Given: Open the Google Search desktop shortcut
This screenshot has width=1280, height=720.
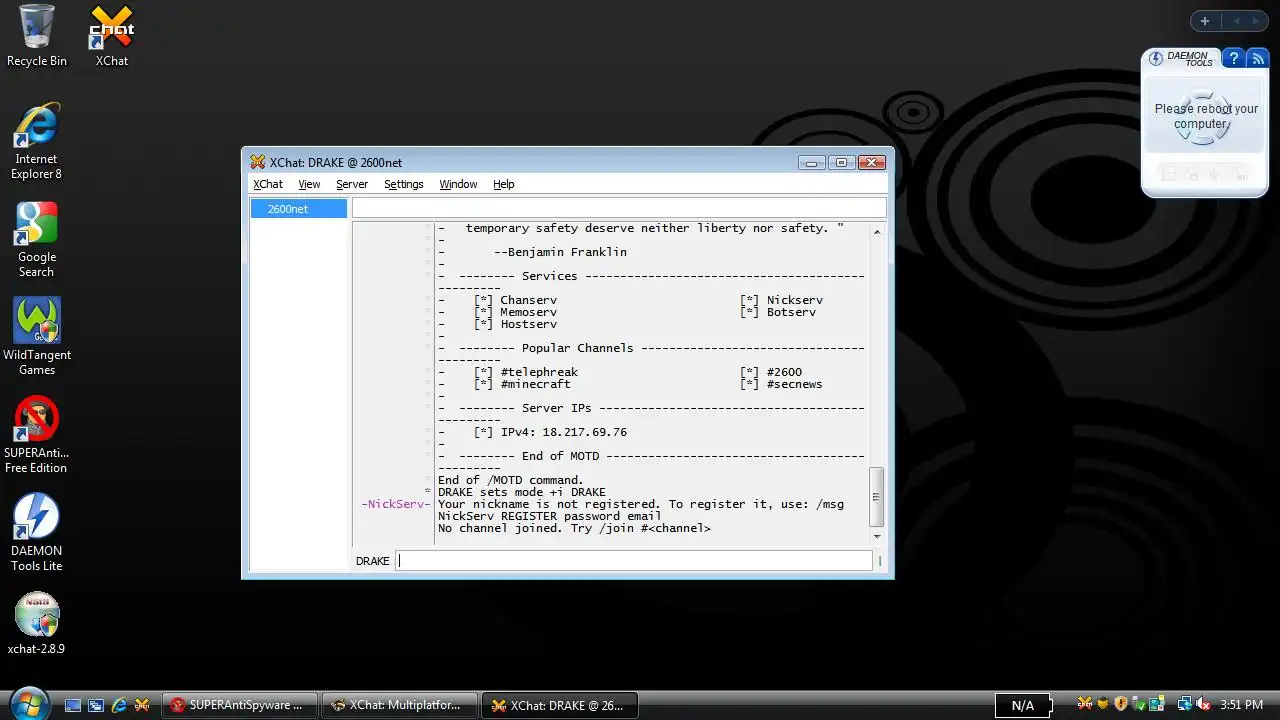Looking at the screenshot, I should (37, 240).
